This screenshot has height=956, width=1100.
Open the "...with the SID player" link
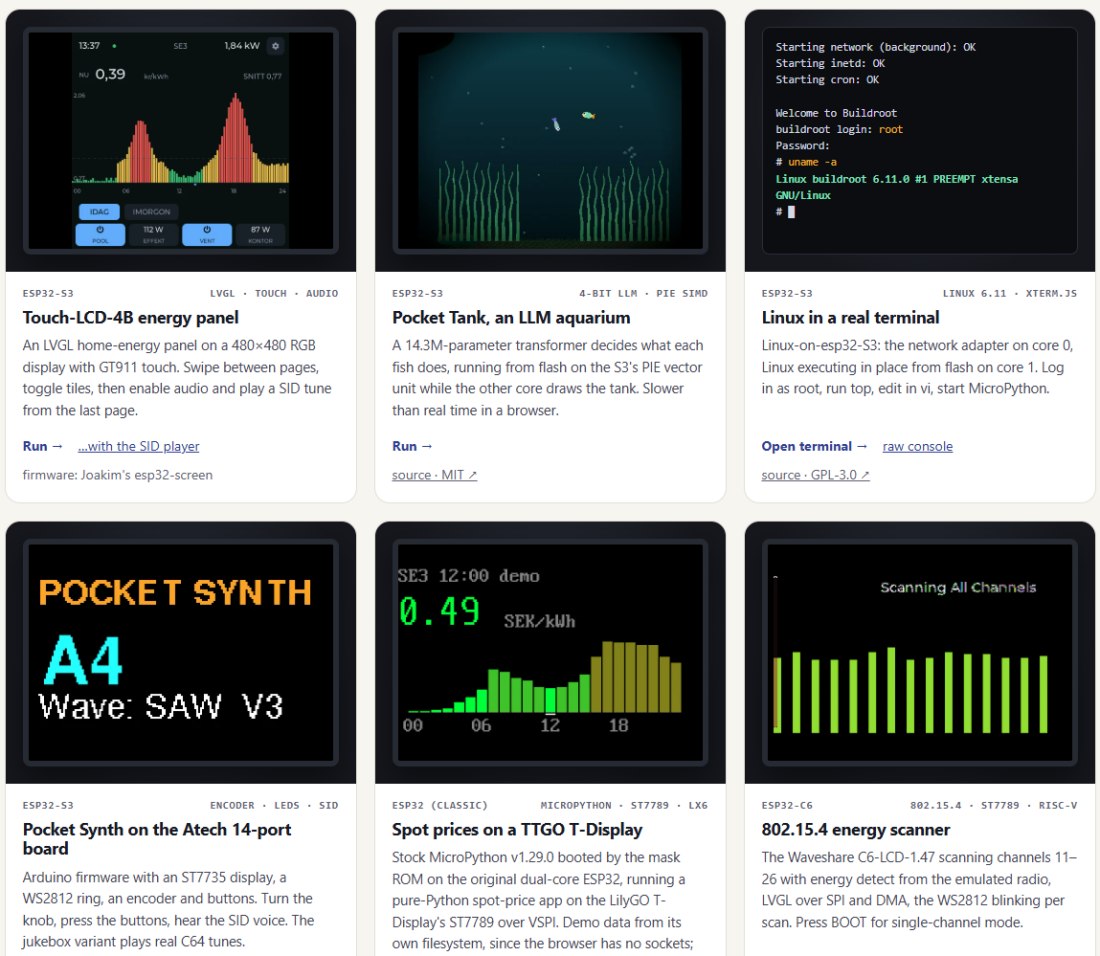point(138,446)
